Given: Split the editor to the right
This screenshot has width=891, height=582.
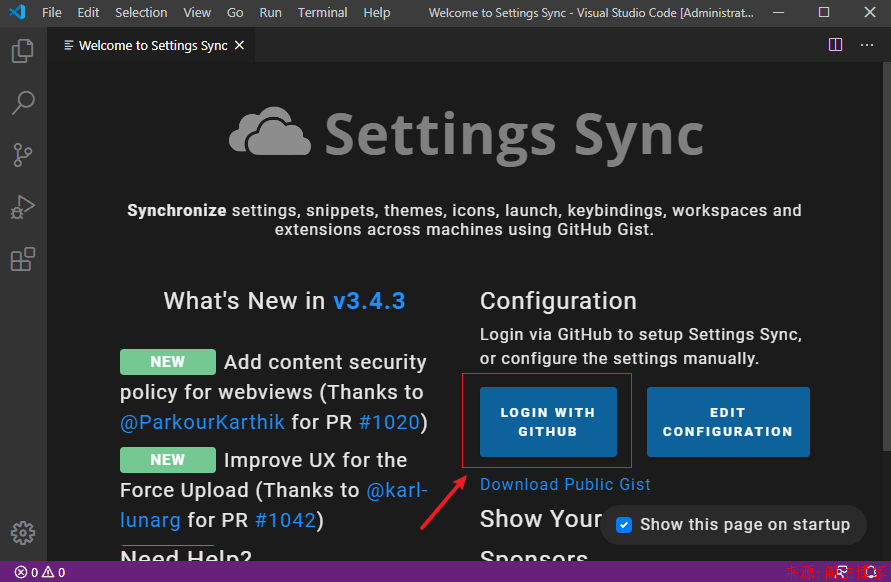Looking at the screenshot, I should 835,45.
